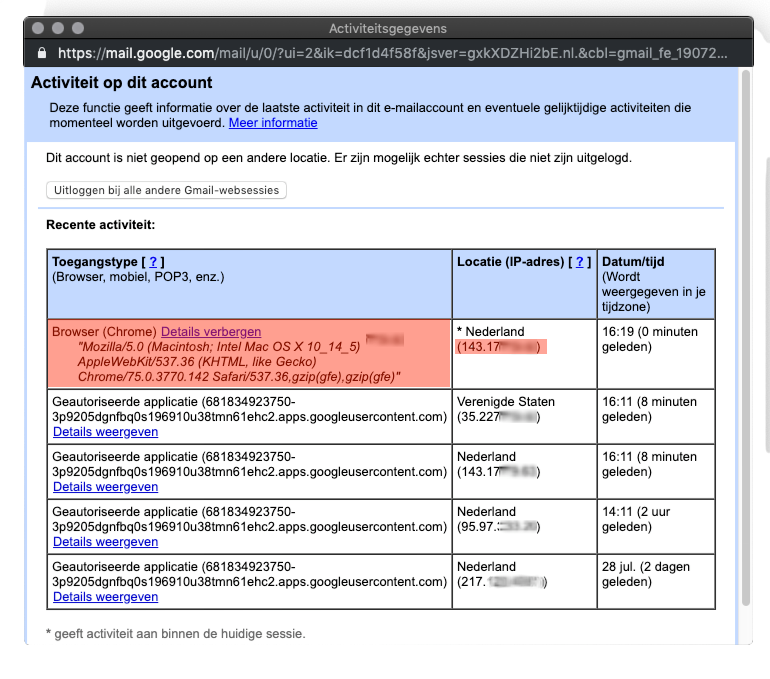Open the Meer informatie link

[x=273, y=123]
